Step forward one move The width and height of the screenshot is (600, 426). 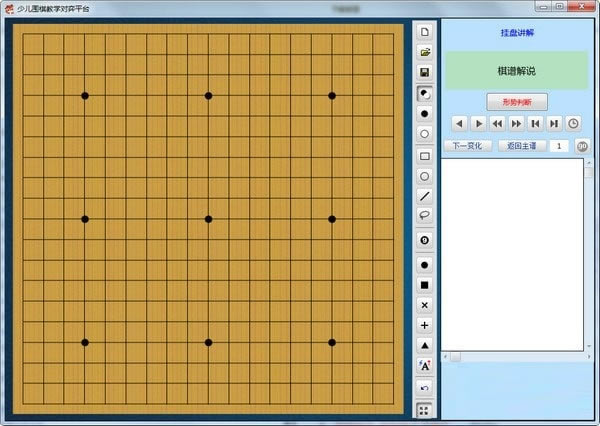[478, 124]
